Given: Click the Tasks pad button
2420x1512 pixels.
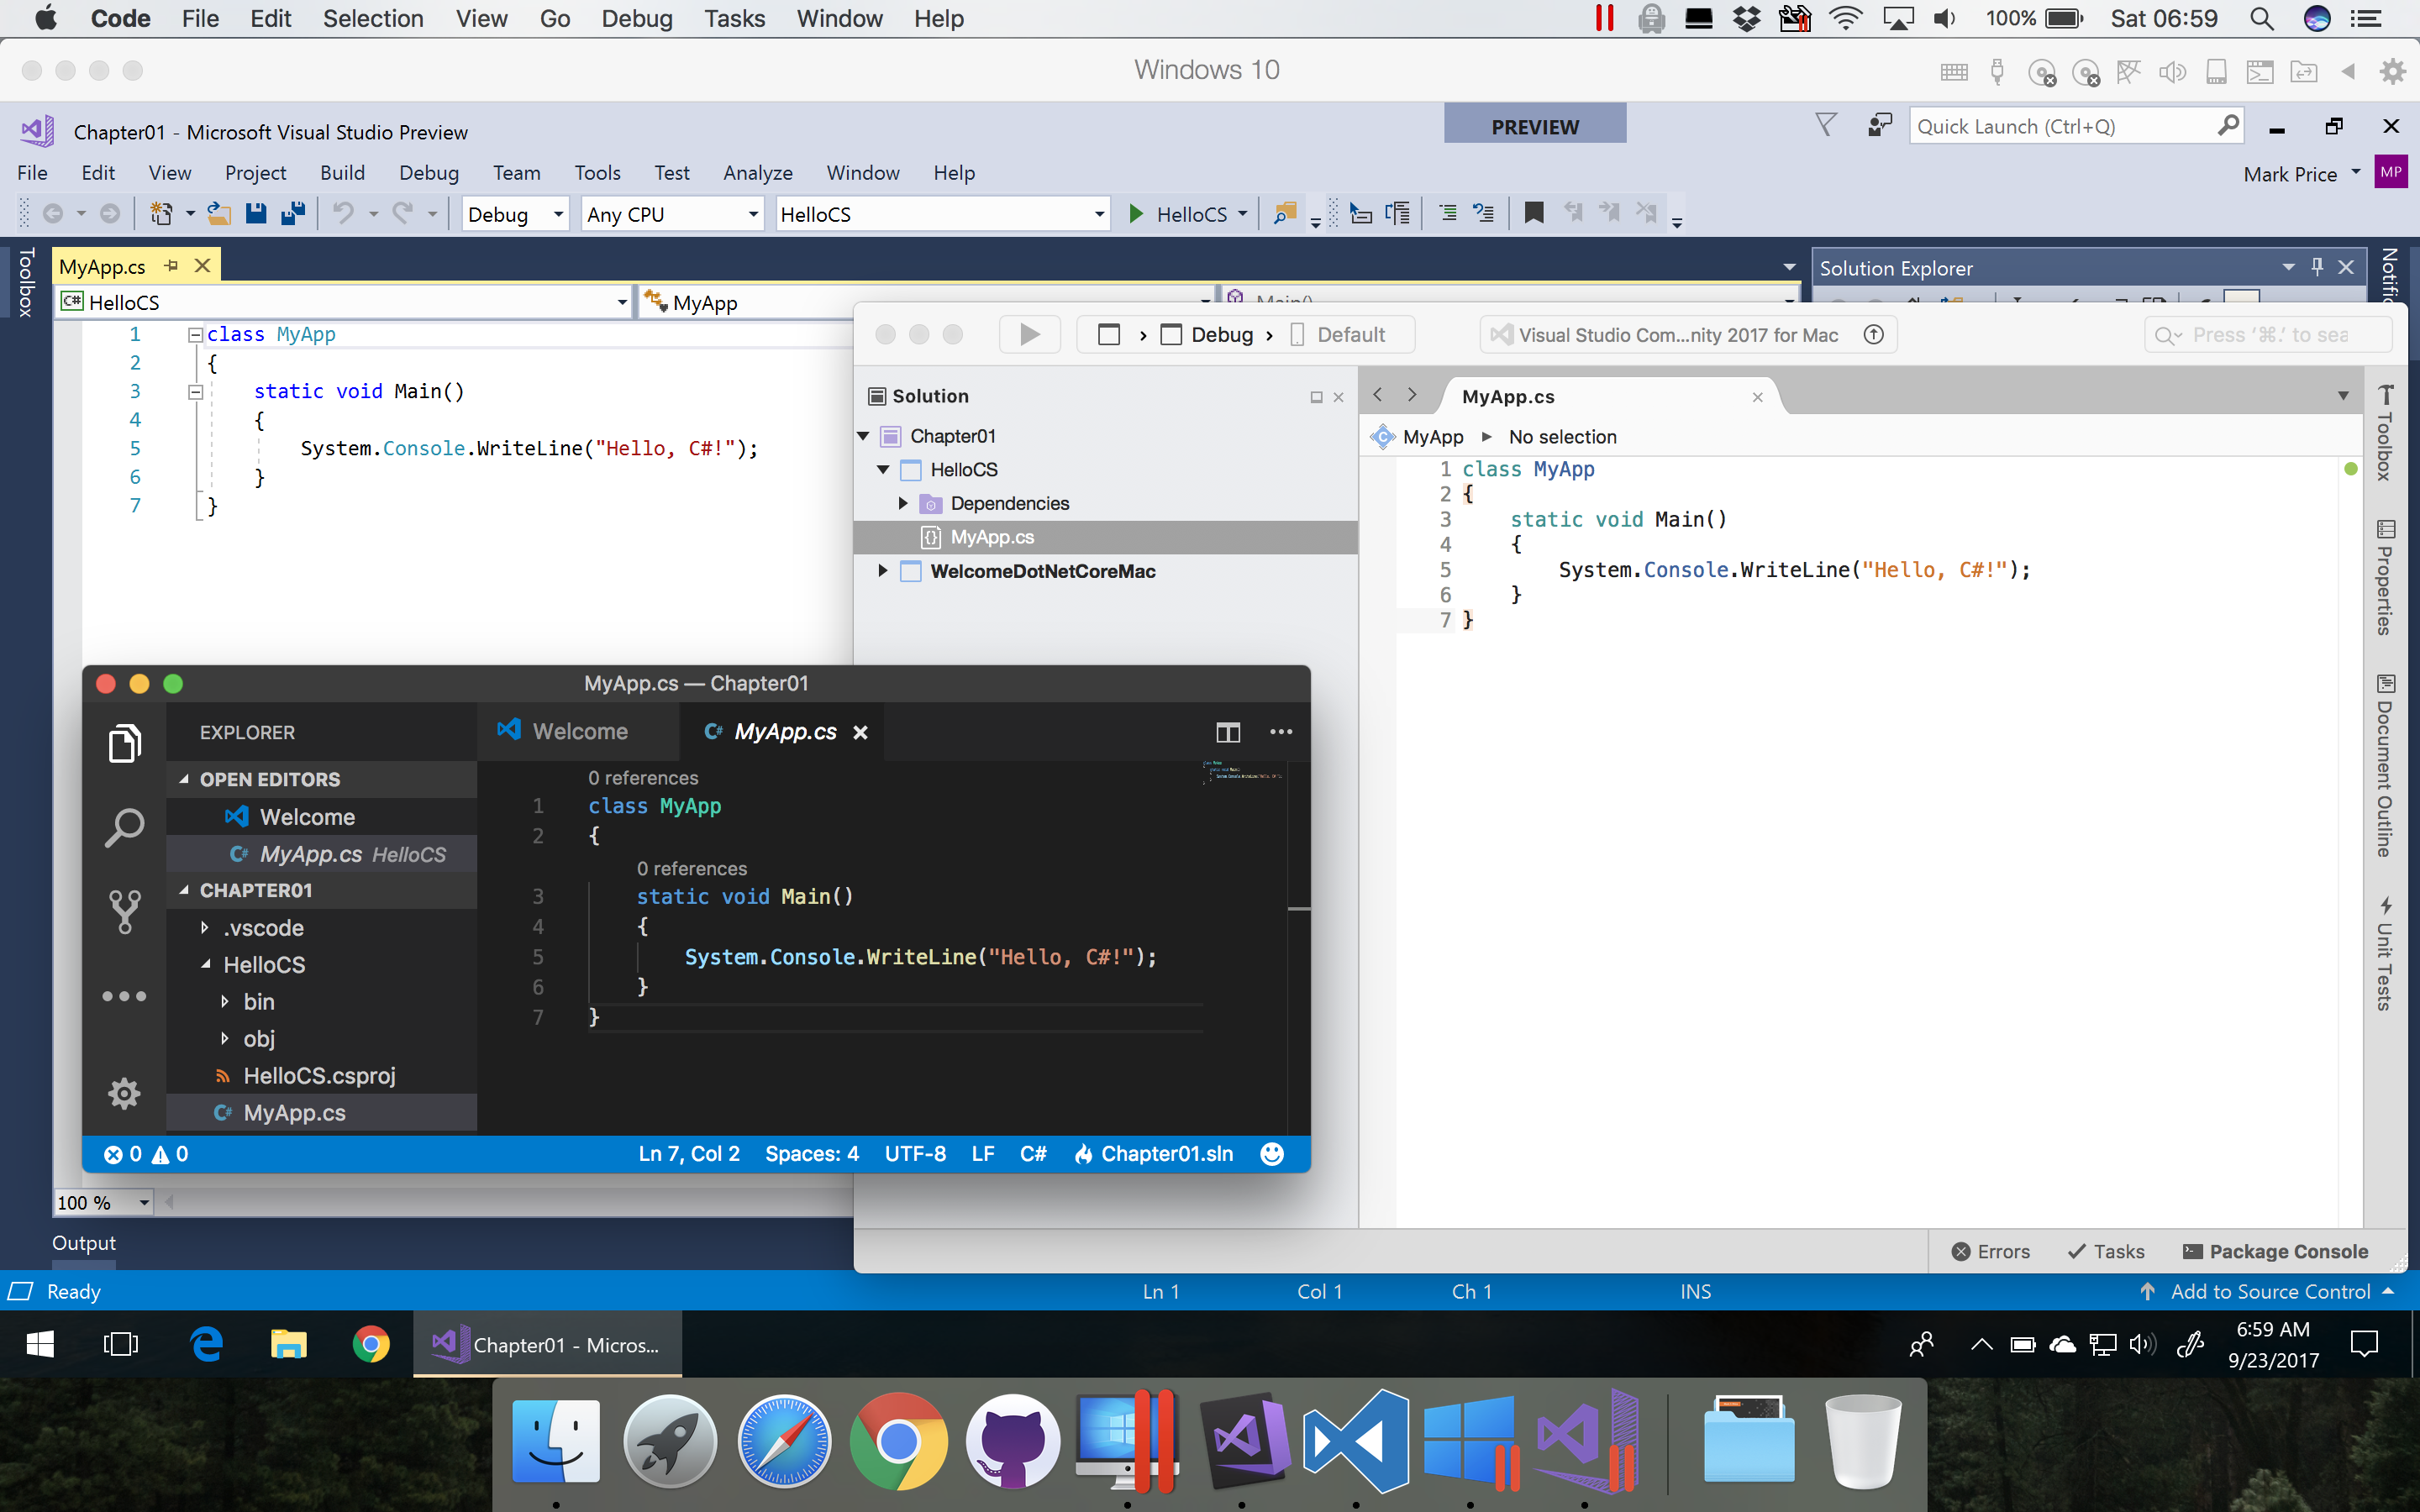Looking at the screenshot, I should click(2106, 1251).
